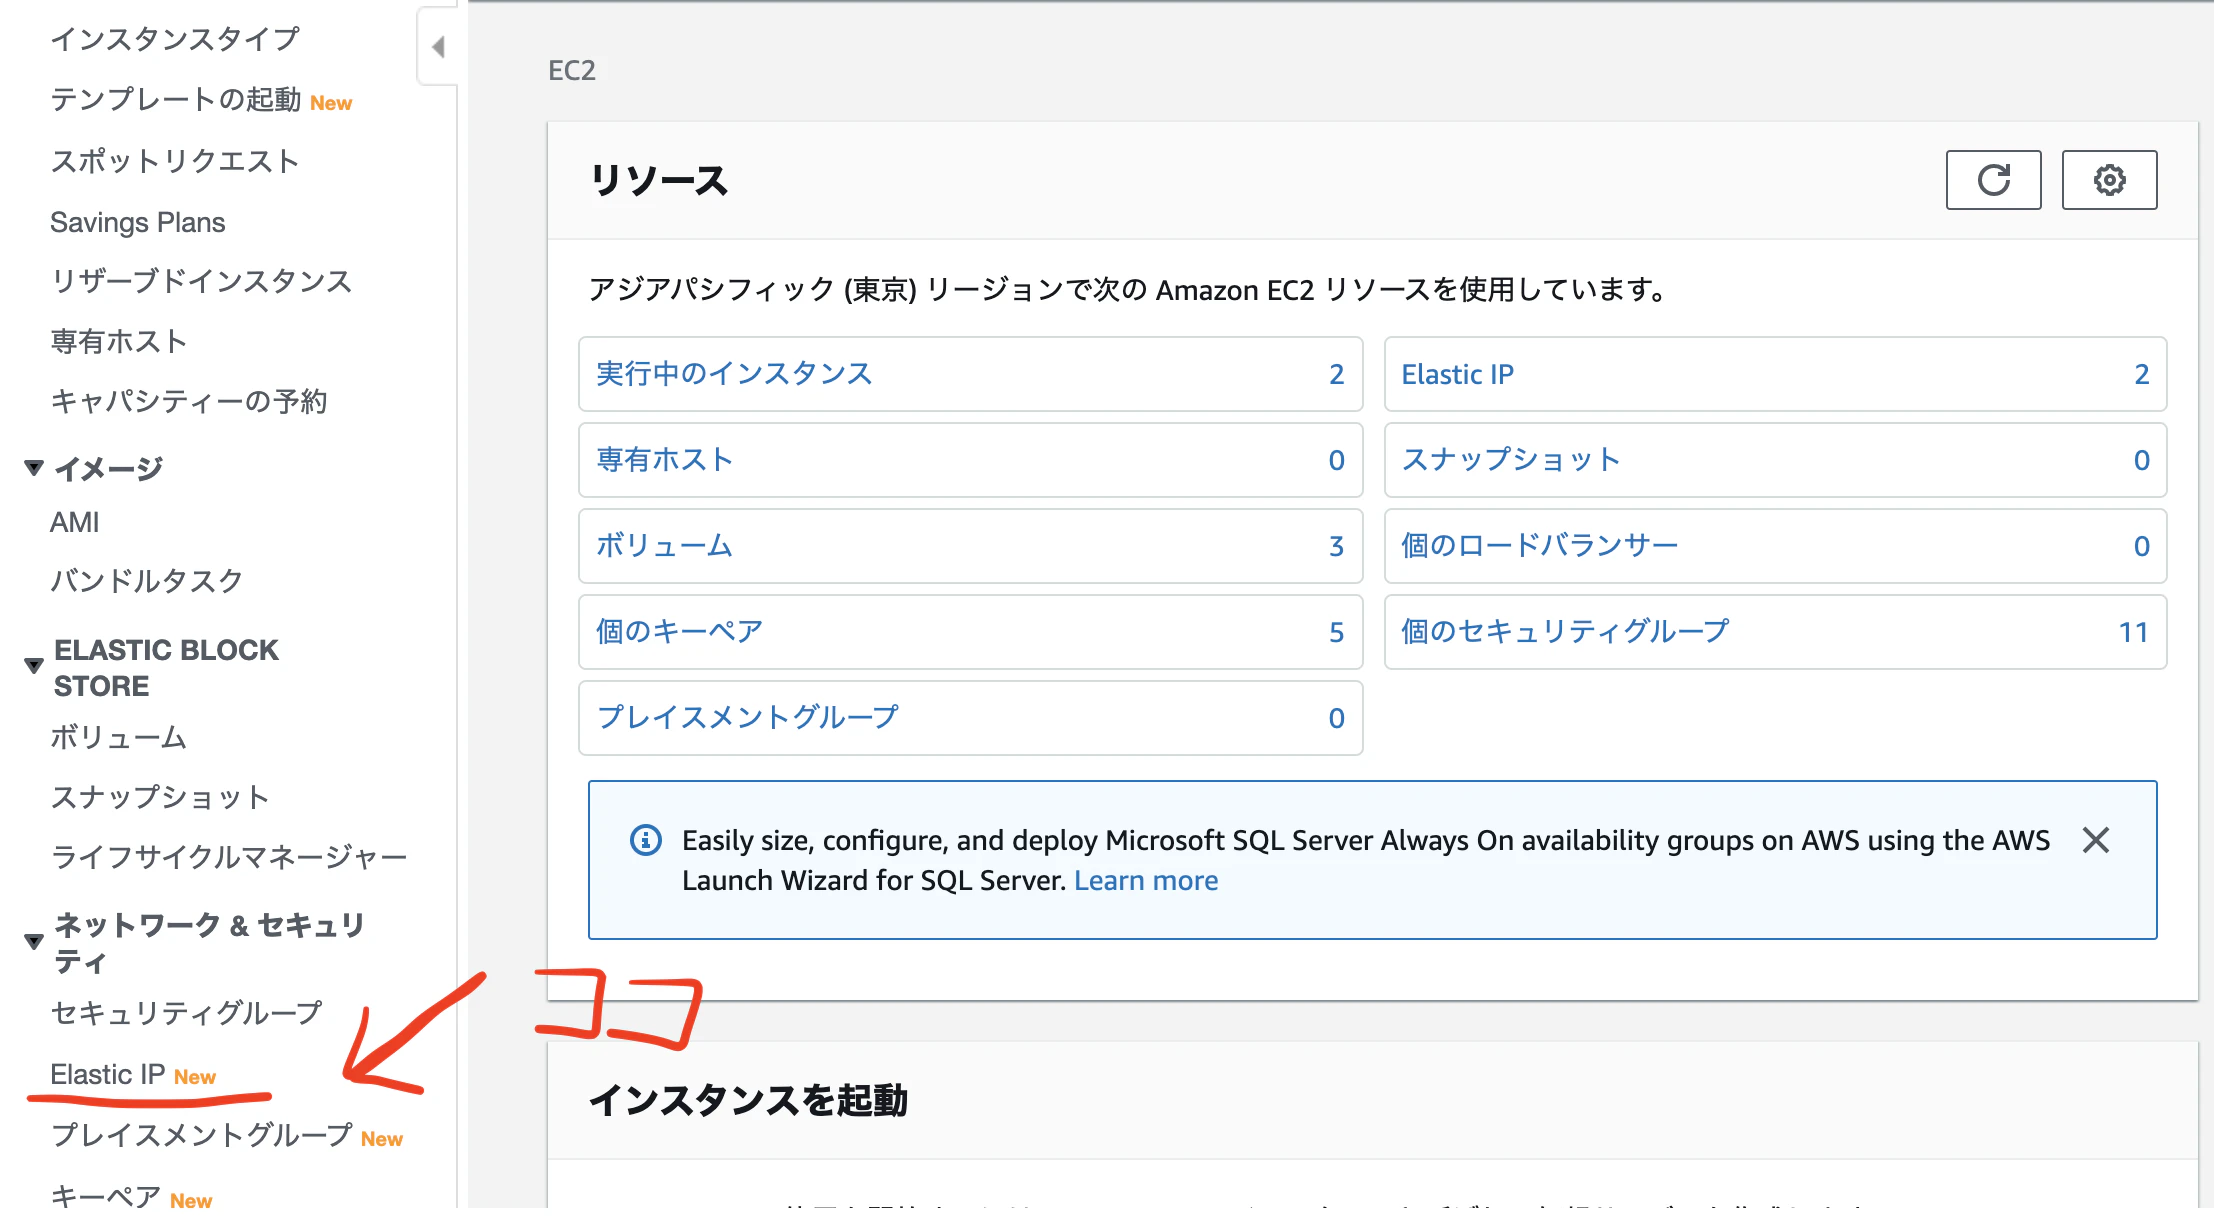2214x1222 pixels.
Task: Open スナップショット in the sidebar
Action: click(x=160, y=797)
